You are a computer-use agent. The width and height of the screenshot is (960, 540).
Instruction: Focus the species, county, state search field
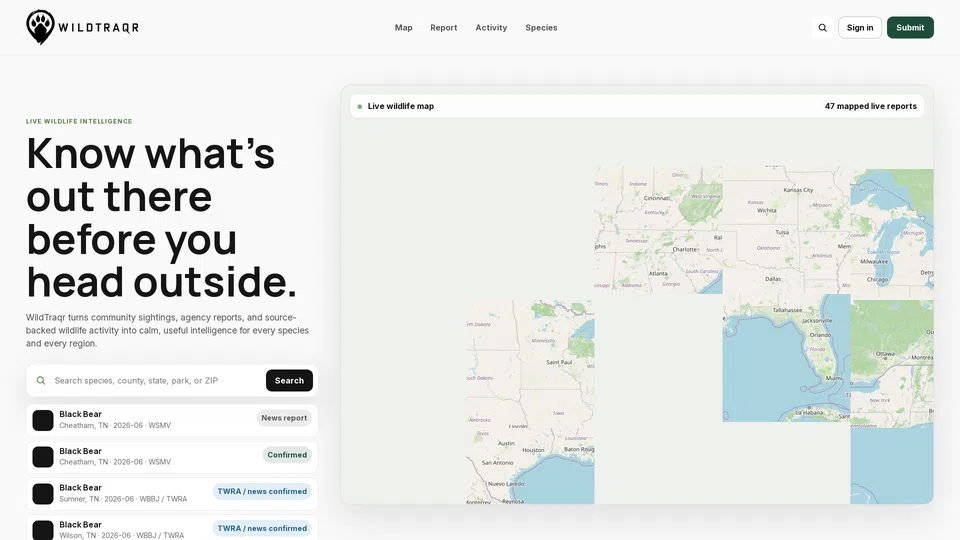tap(156, 381)
